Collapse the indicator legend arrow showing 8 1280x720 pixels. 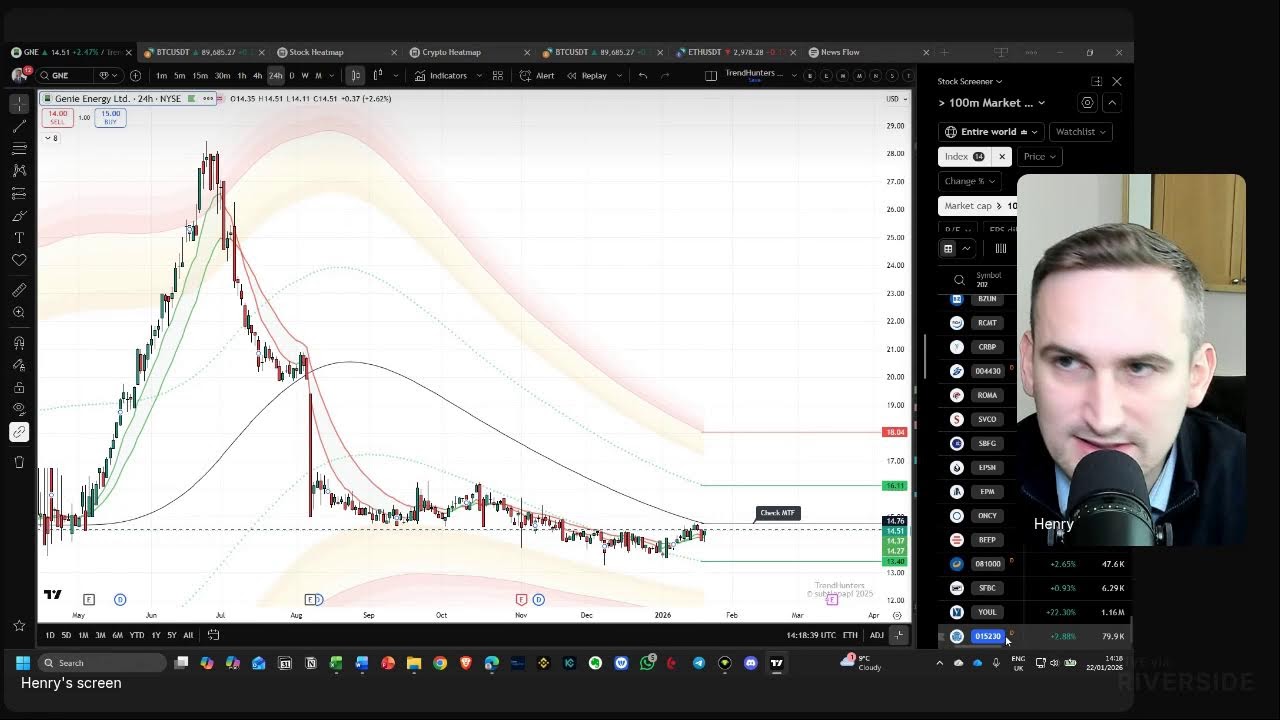[x=51, y=138]
